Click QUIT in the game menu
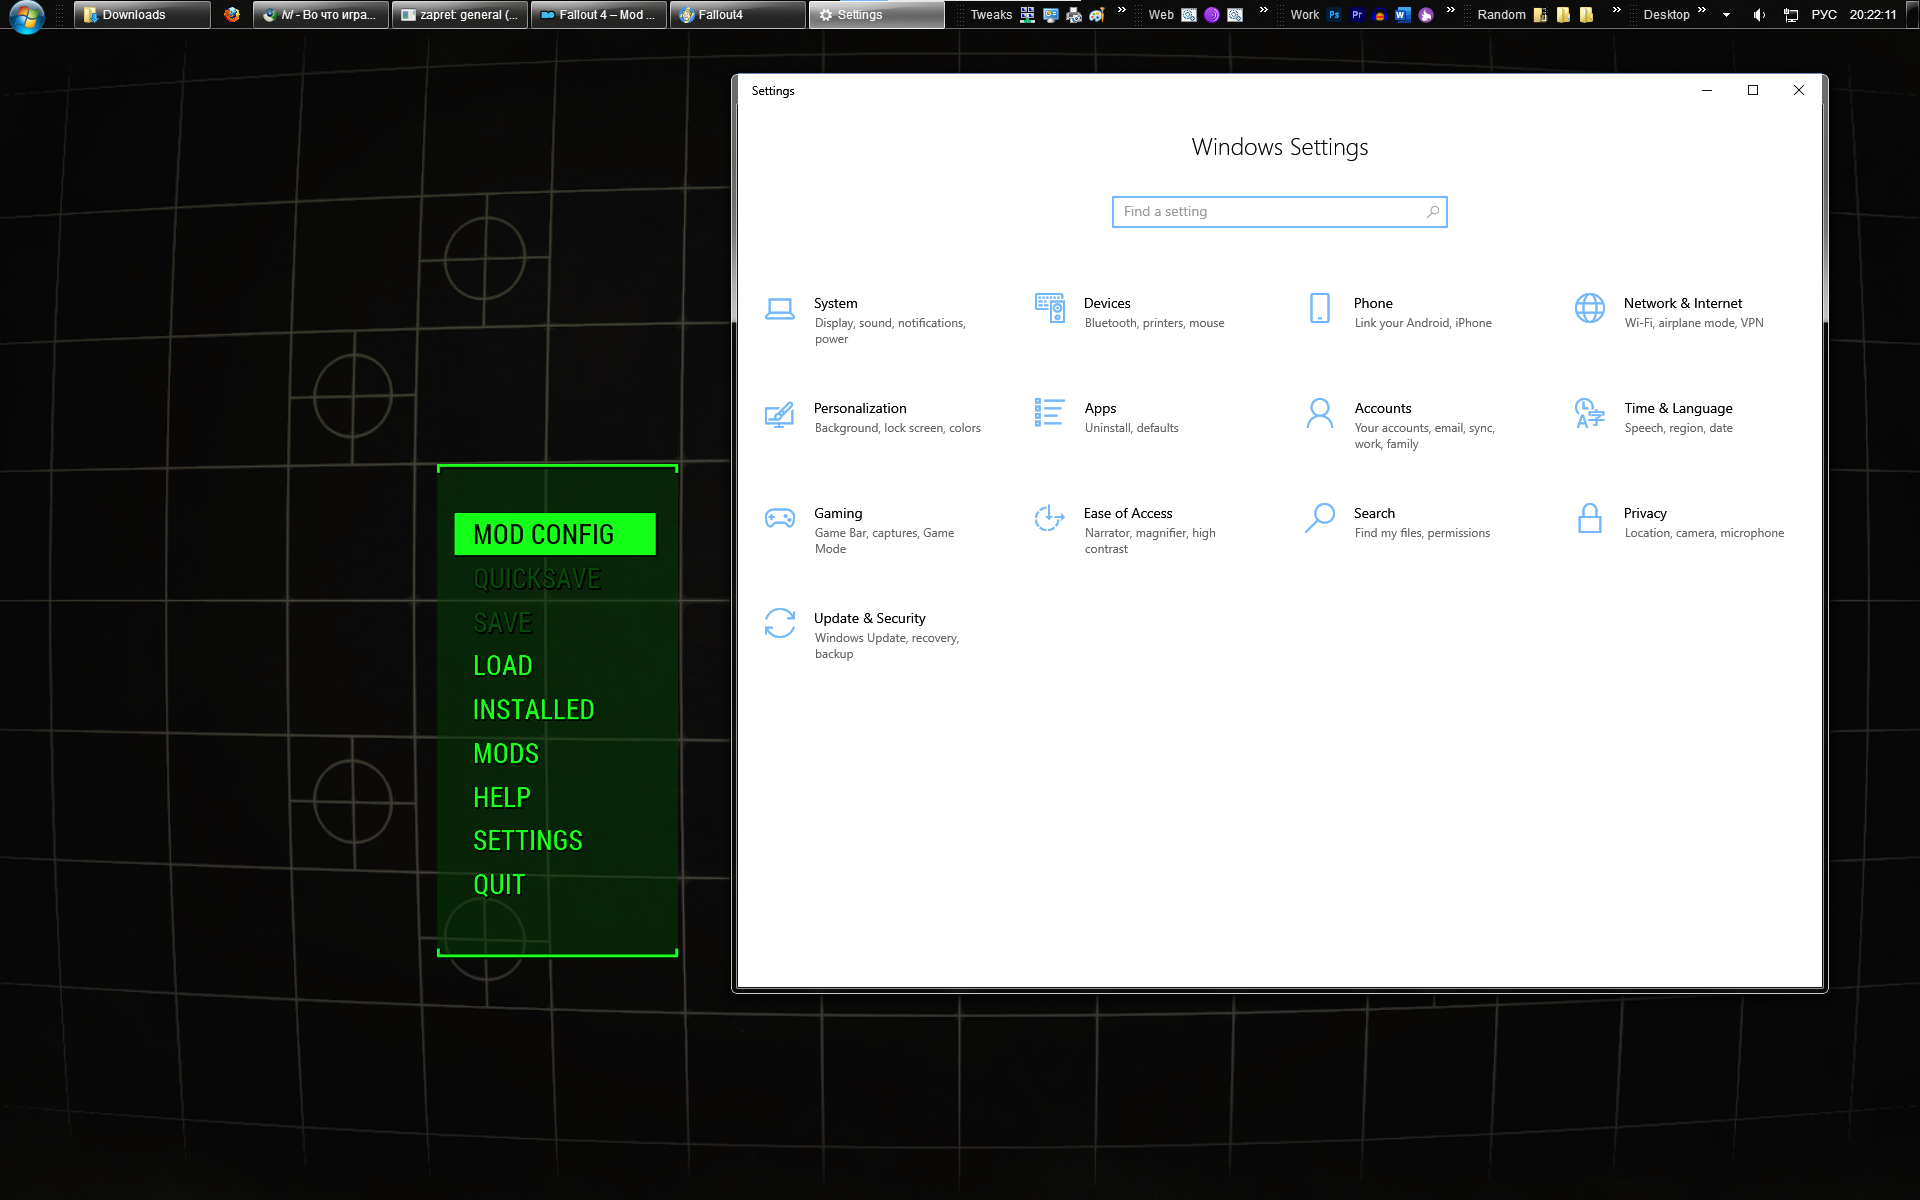The image size is (1920, 1200). coord(498,885)
